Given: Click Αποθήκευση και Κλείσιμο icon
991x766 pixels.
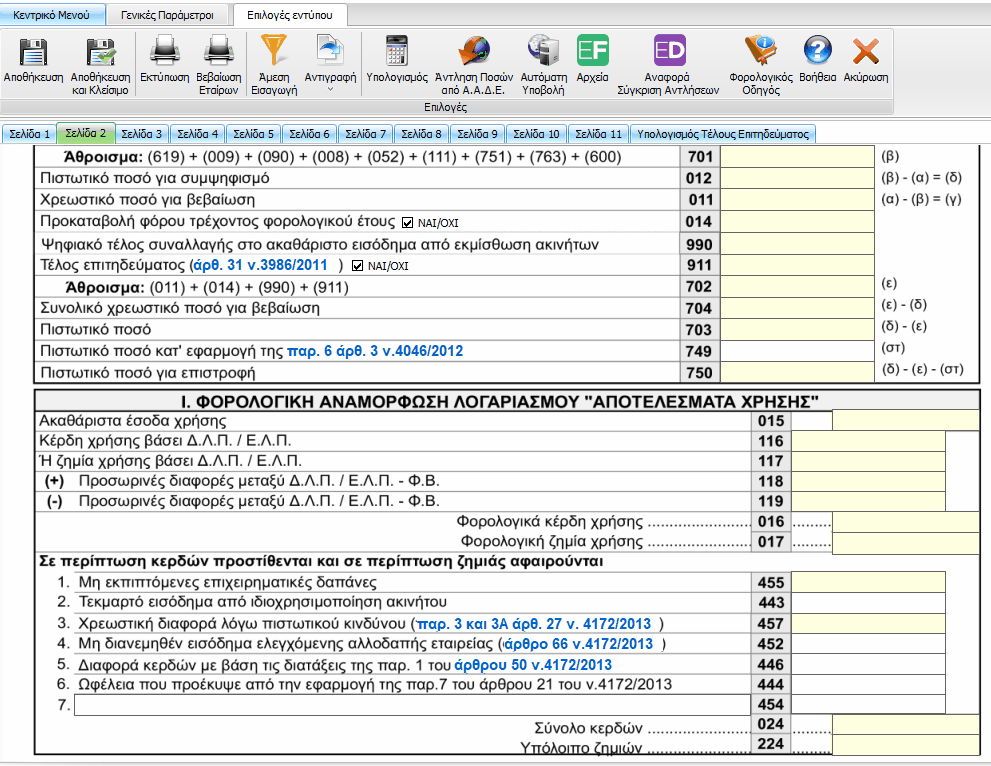Looking at the screenshot, I should [99, 52].
